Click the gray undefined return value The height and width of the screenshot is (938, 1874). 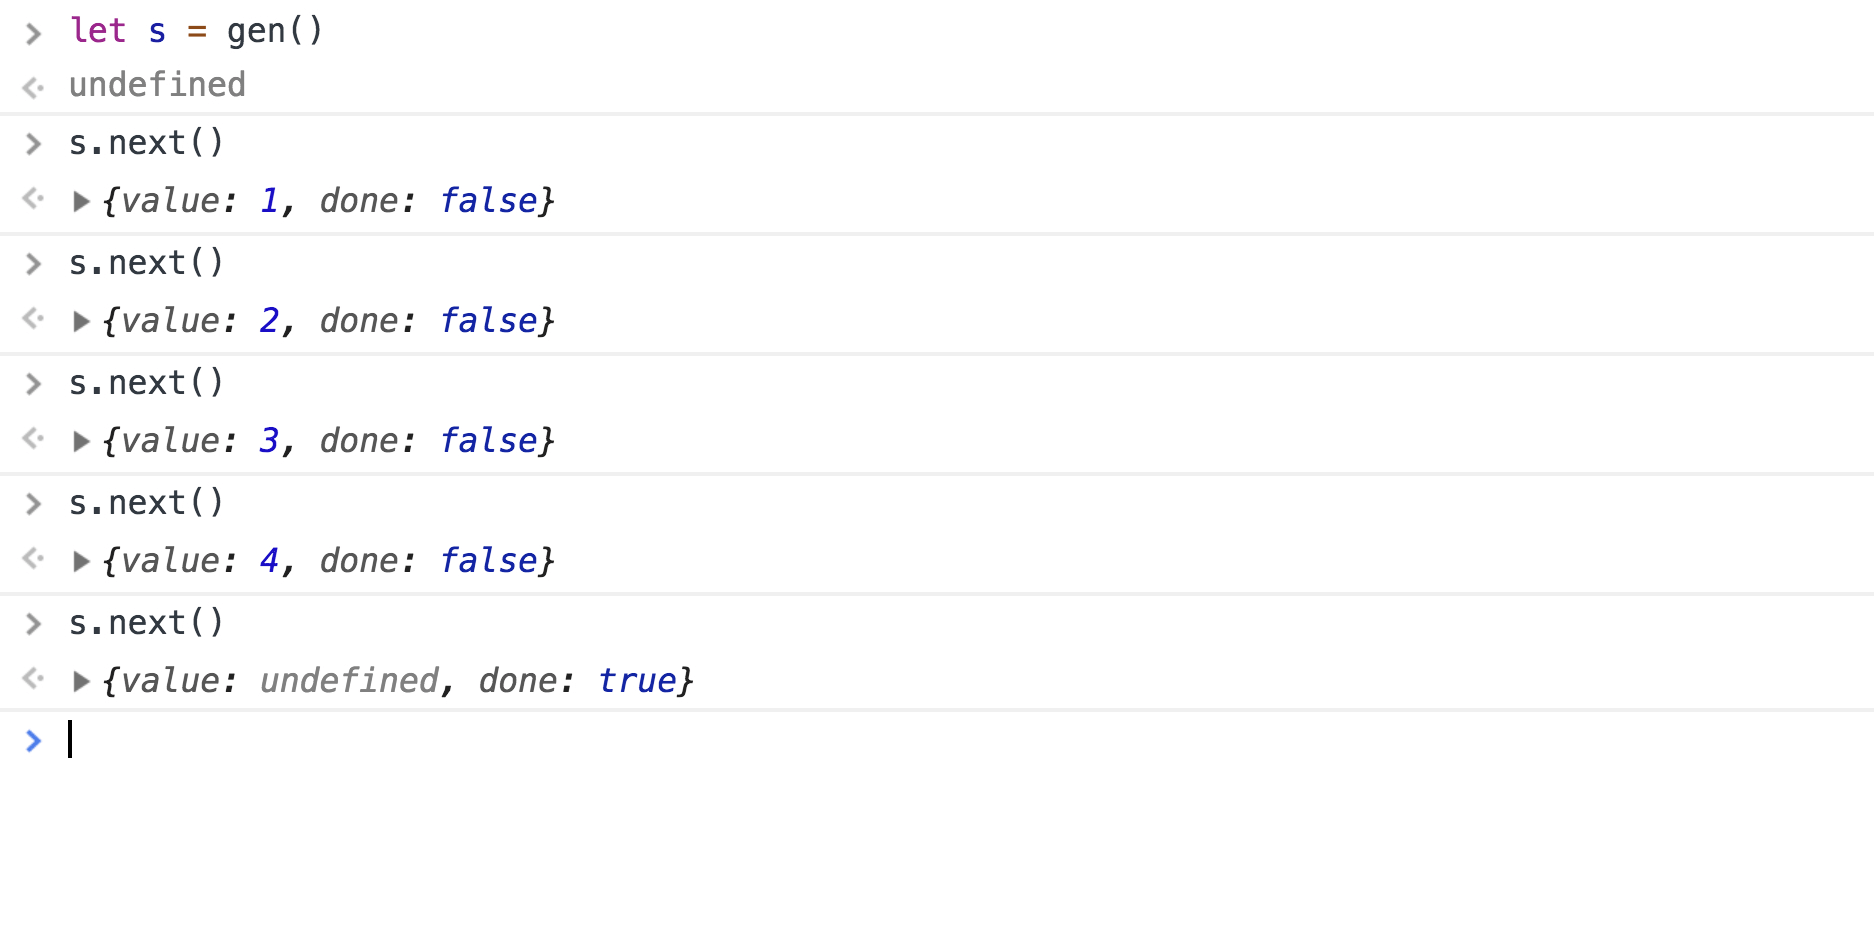(157, 85)
